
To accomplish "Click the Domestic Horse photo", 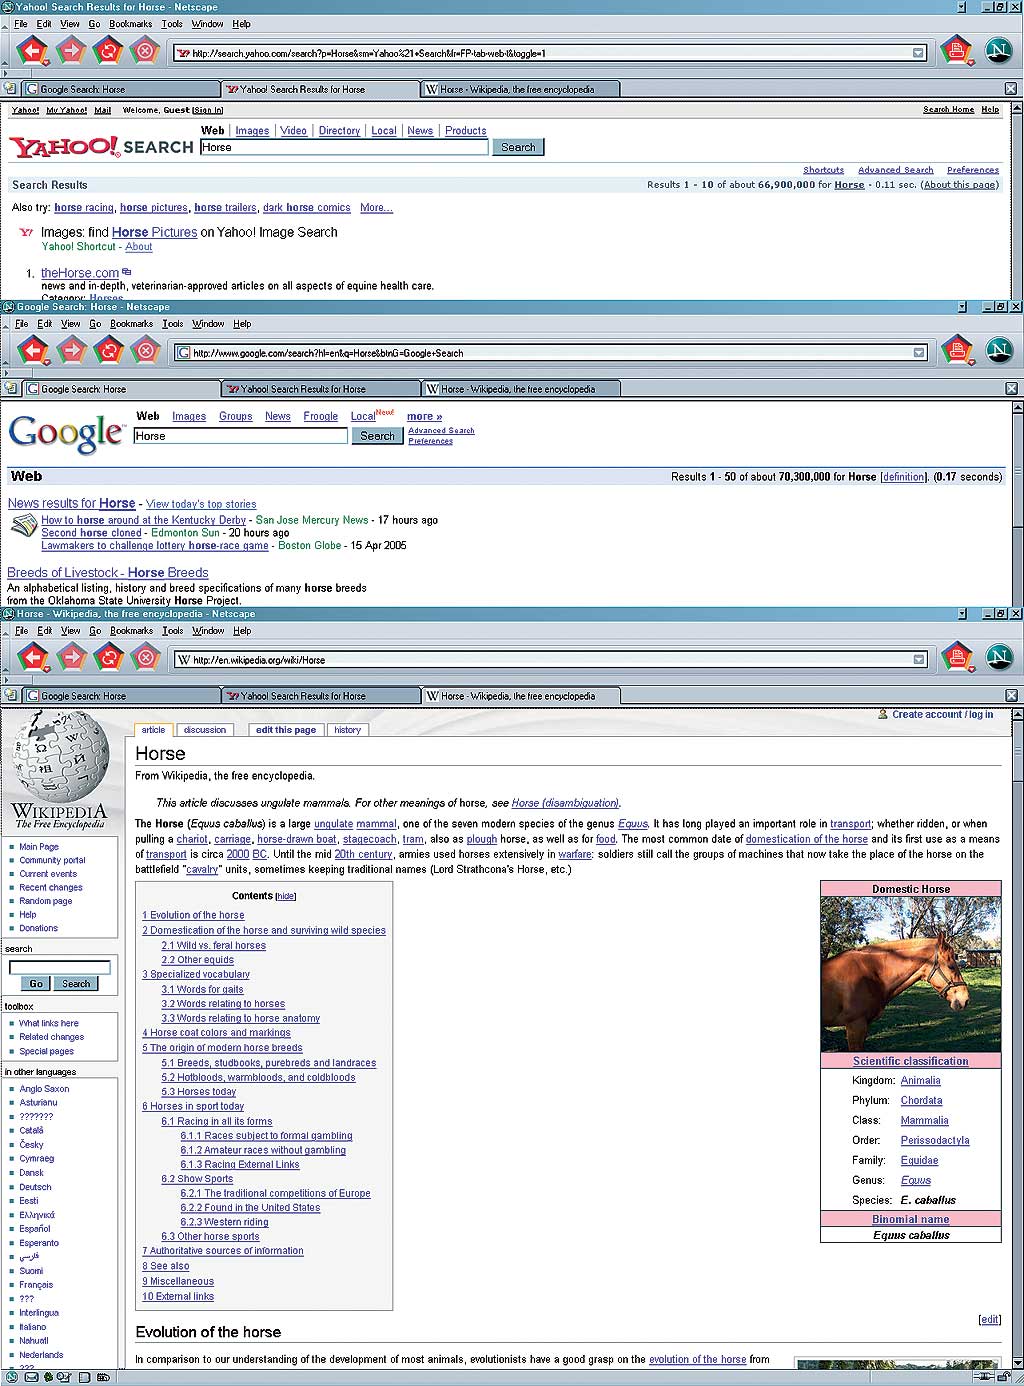I will [910, 973].
